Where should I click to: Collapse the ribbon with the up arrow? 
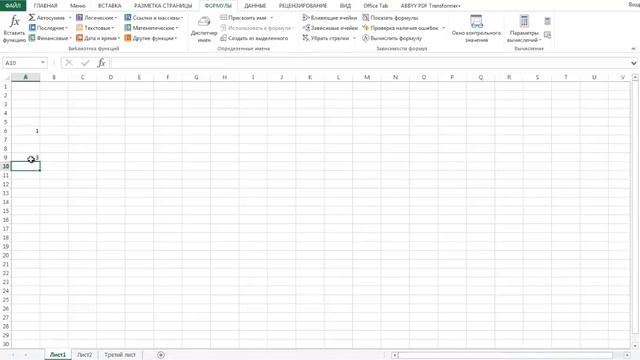tap(633, 49)
